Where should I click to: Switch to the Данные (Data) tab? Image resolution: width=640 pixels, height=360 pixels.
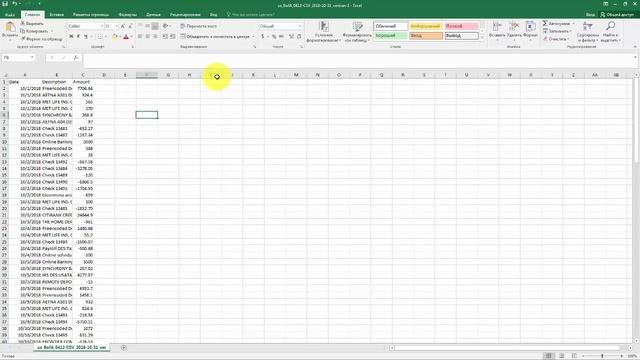[x=153, y=15]
